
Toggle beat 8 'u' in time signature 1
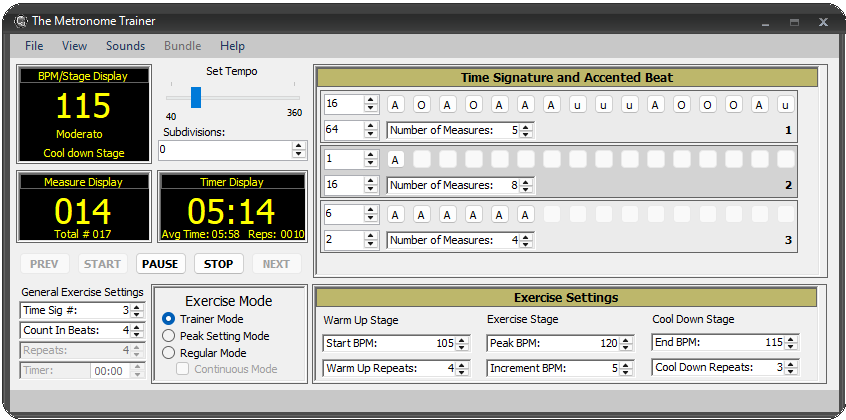tap(577, 105)
